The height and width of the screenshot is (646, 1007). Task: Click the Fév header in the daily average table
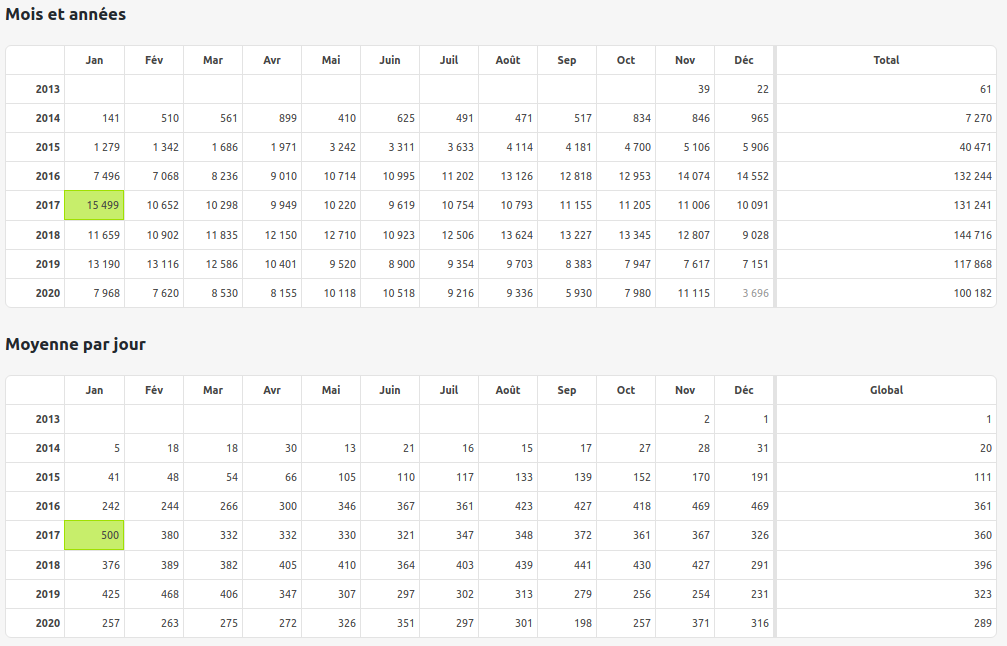click(x=153, y=390)
